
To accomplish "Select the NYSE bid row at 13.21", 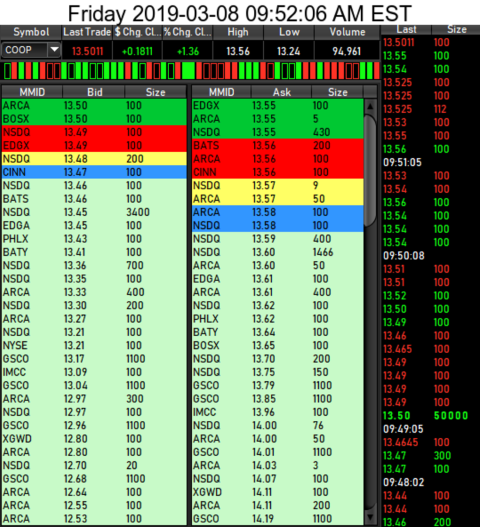I will coord(94,346).
